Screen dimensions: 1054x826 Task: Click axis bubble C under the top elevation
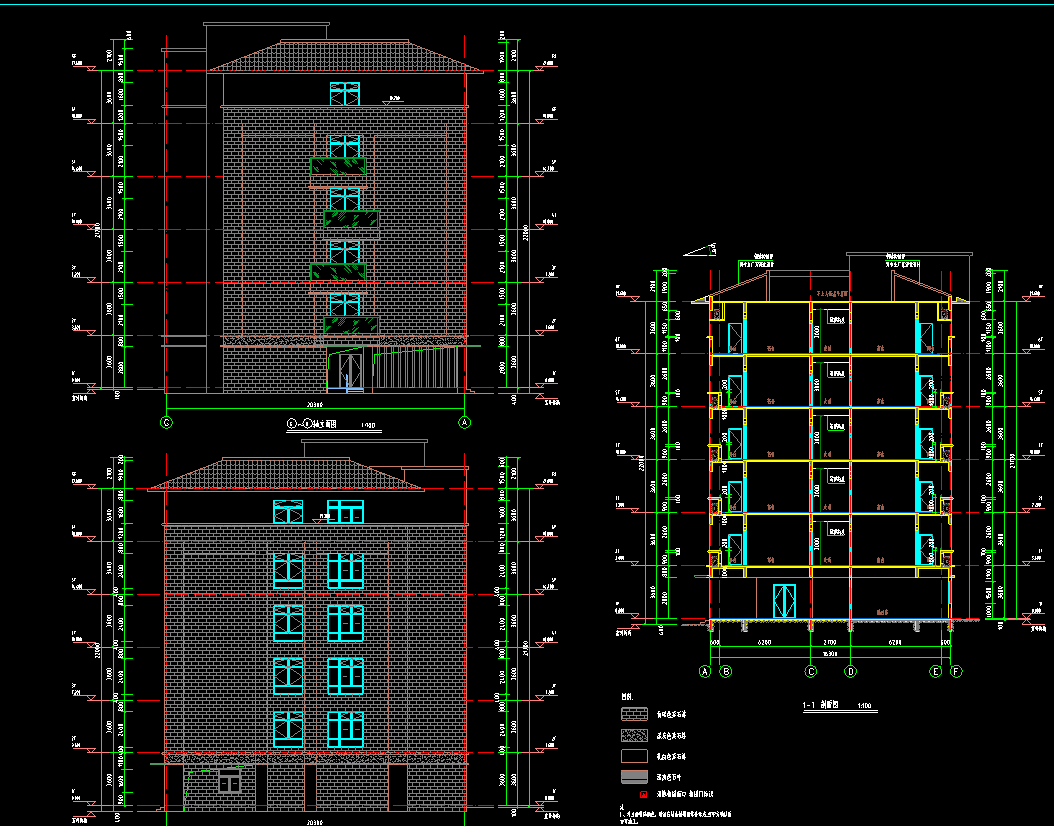167,423
